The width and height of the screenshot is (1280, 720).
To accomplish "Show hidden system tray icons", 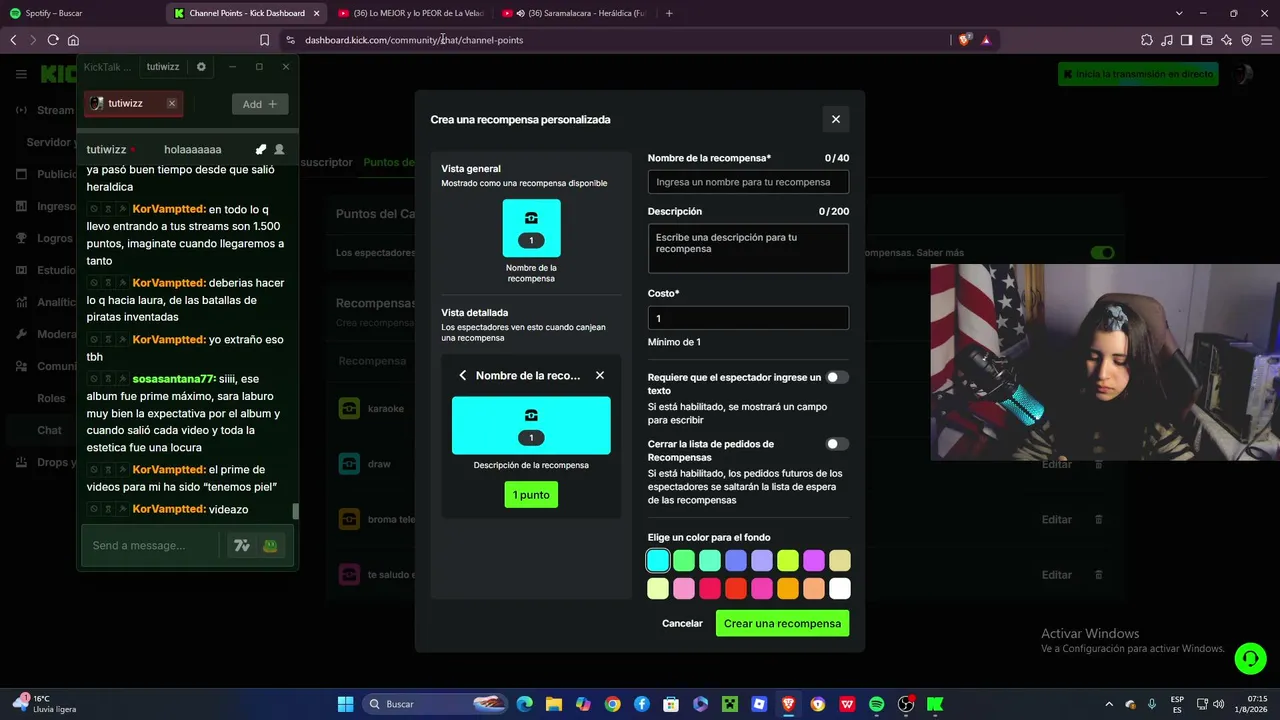I will tap(1108, 704).
